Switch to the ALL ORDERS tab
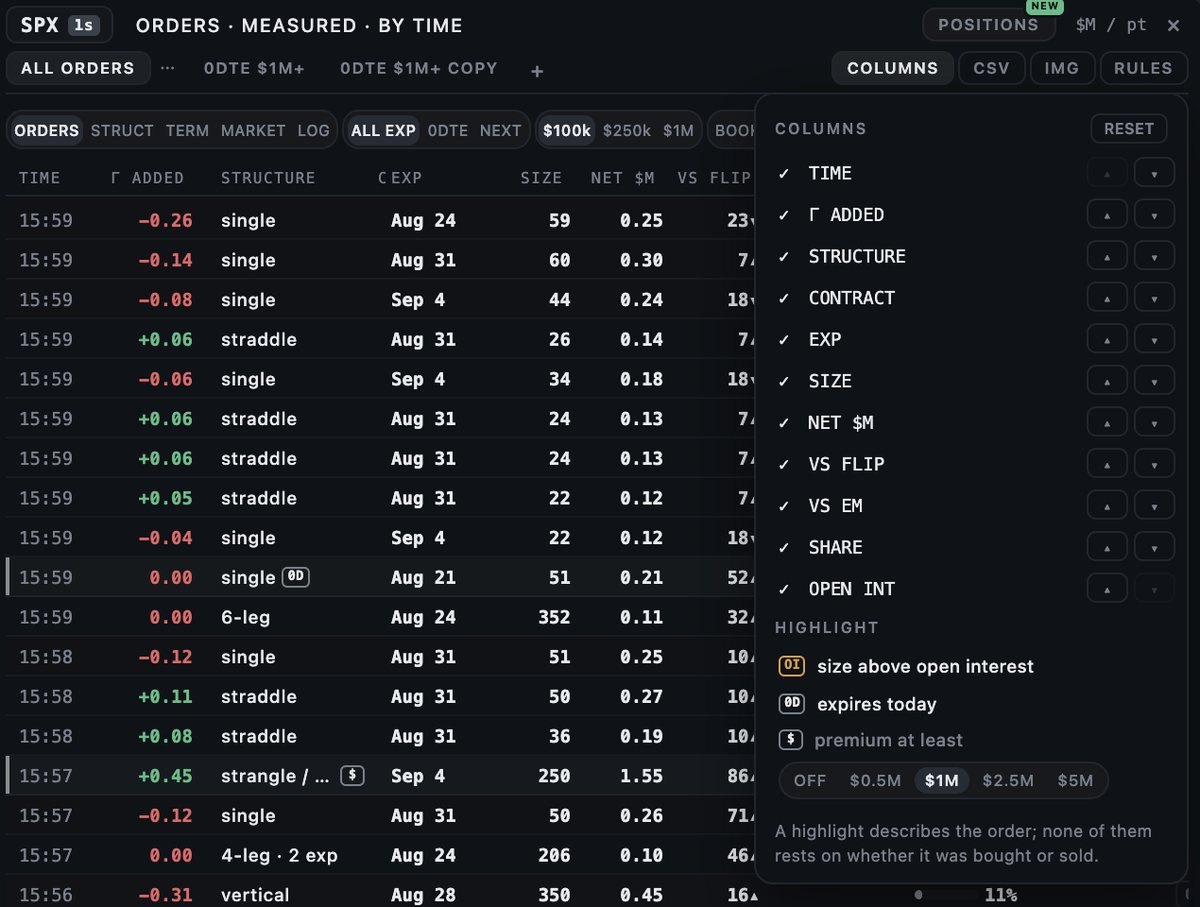The height and width of the screenshot is (907, 1200). point(78,68)
